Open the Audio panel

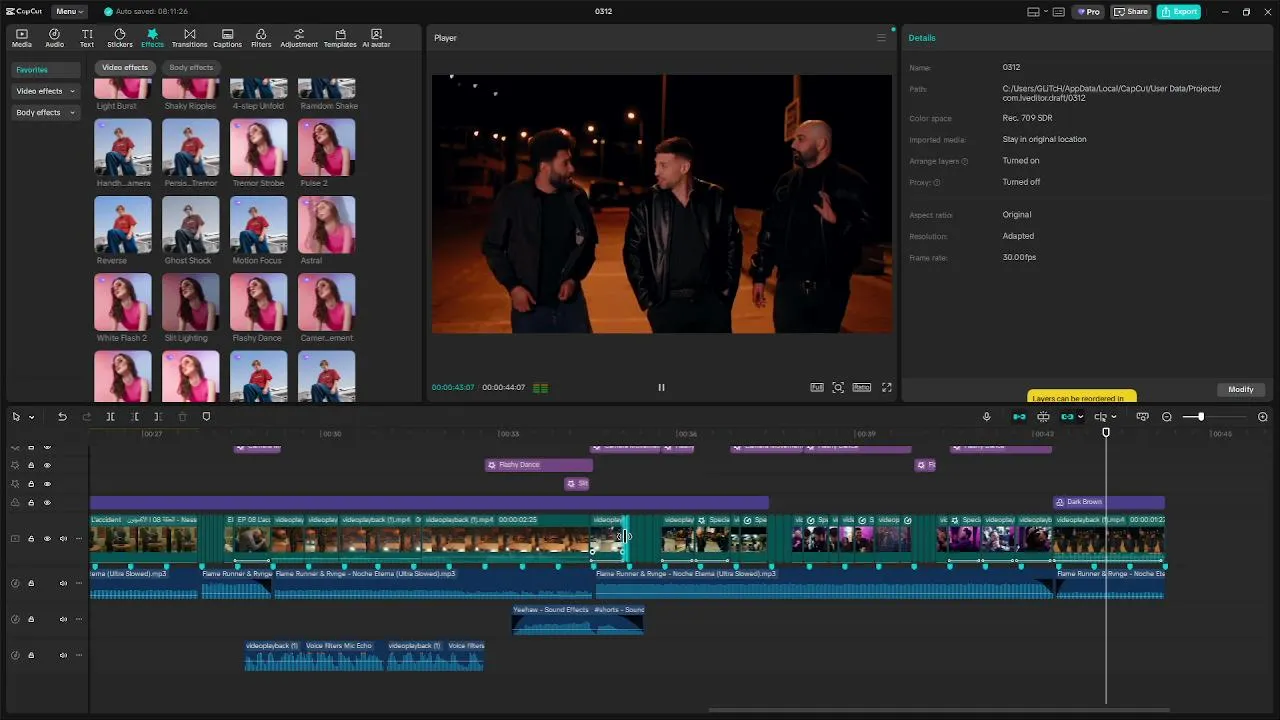(54, 38)
